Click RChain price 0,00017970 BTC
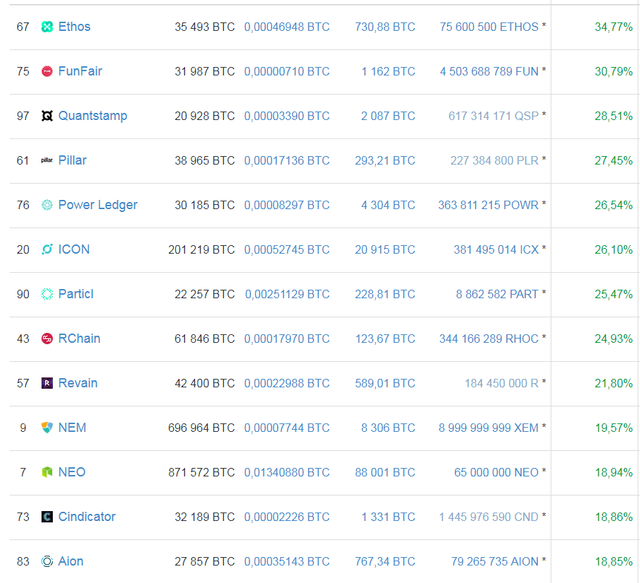Viewport: 640px width, 583px height. pos(287,338)
